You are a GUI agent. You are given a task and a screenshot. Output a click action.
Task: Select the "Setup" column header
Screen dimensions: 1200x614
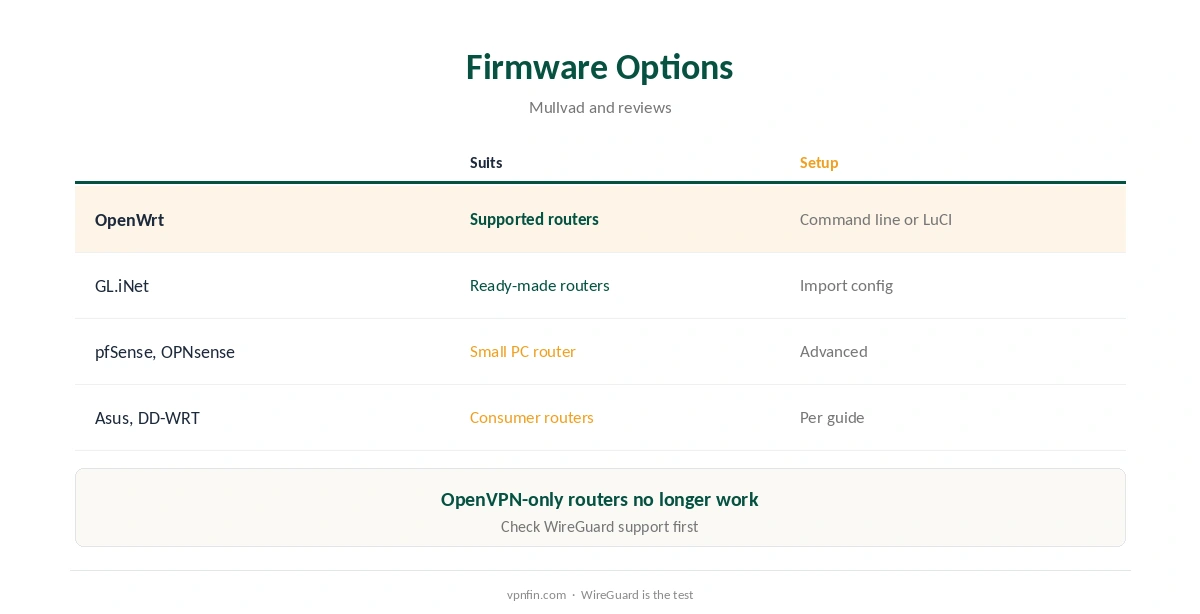[819, 163]
